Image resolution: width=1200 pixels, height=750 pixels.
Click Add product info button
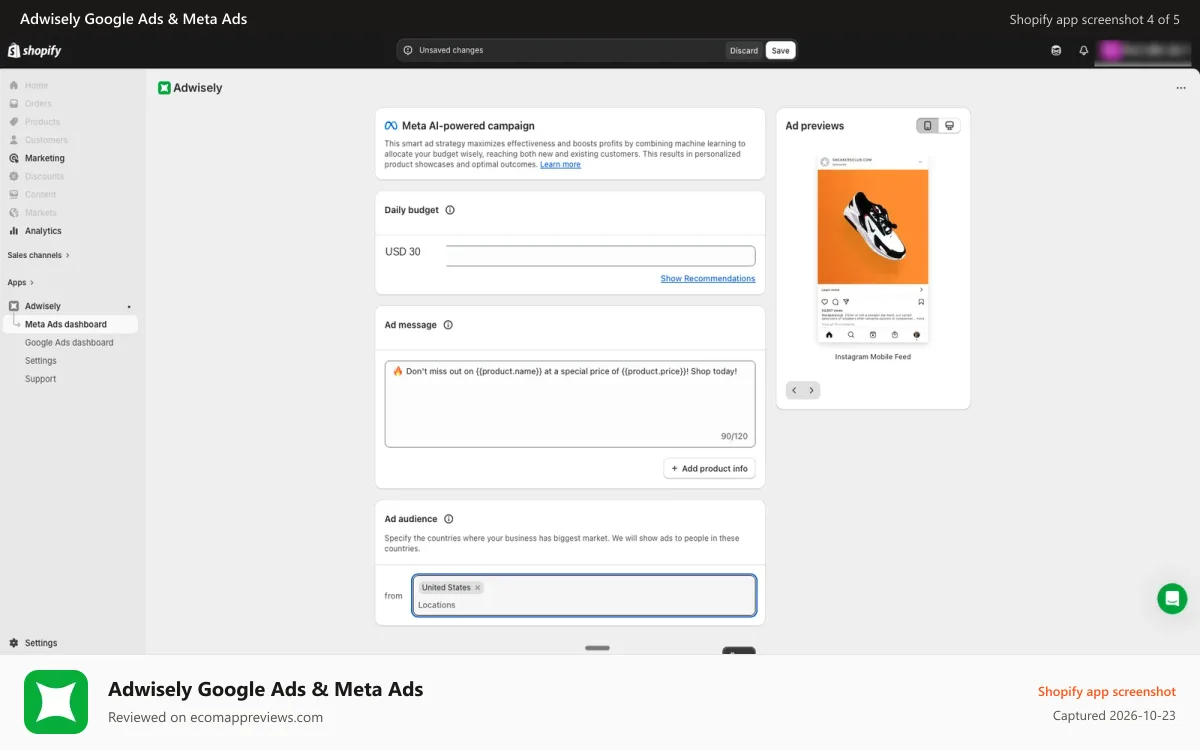709,468
